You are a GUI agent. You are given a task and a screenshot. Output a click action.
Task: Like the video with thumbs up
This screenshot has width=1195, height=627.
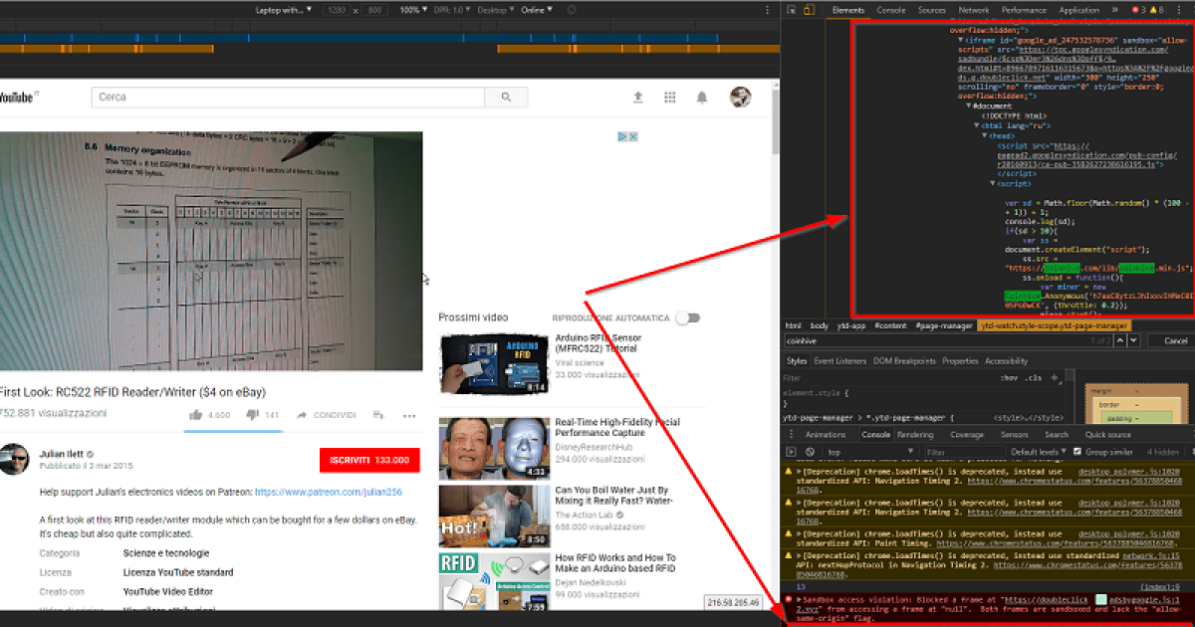(196, 414)
